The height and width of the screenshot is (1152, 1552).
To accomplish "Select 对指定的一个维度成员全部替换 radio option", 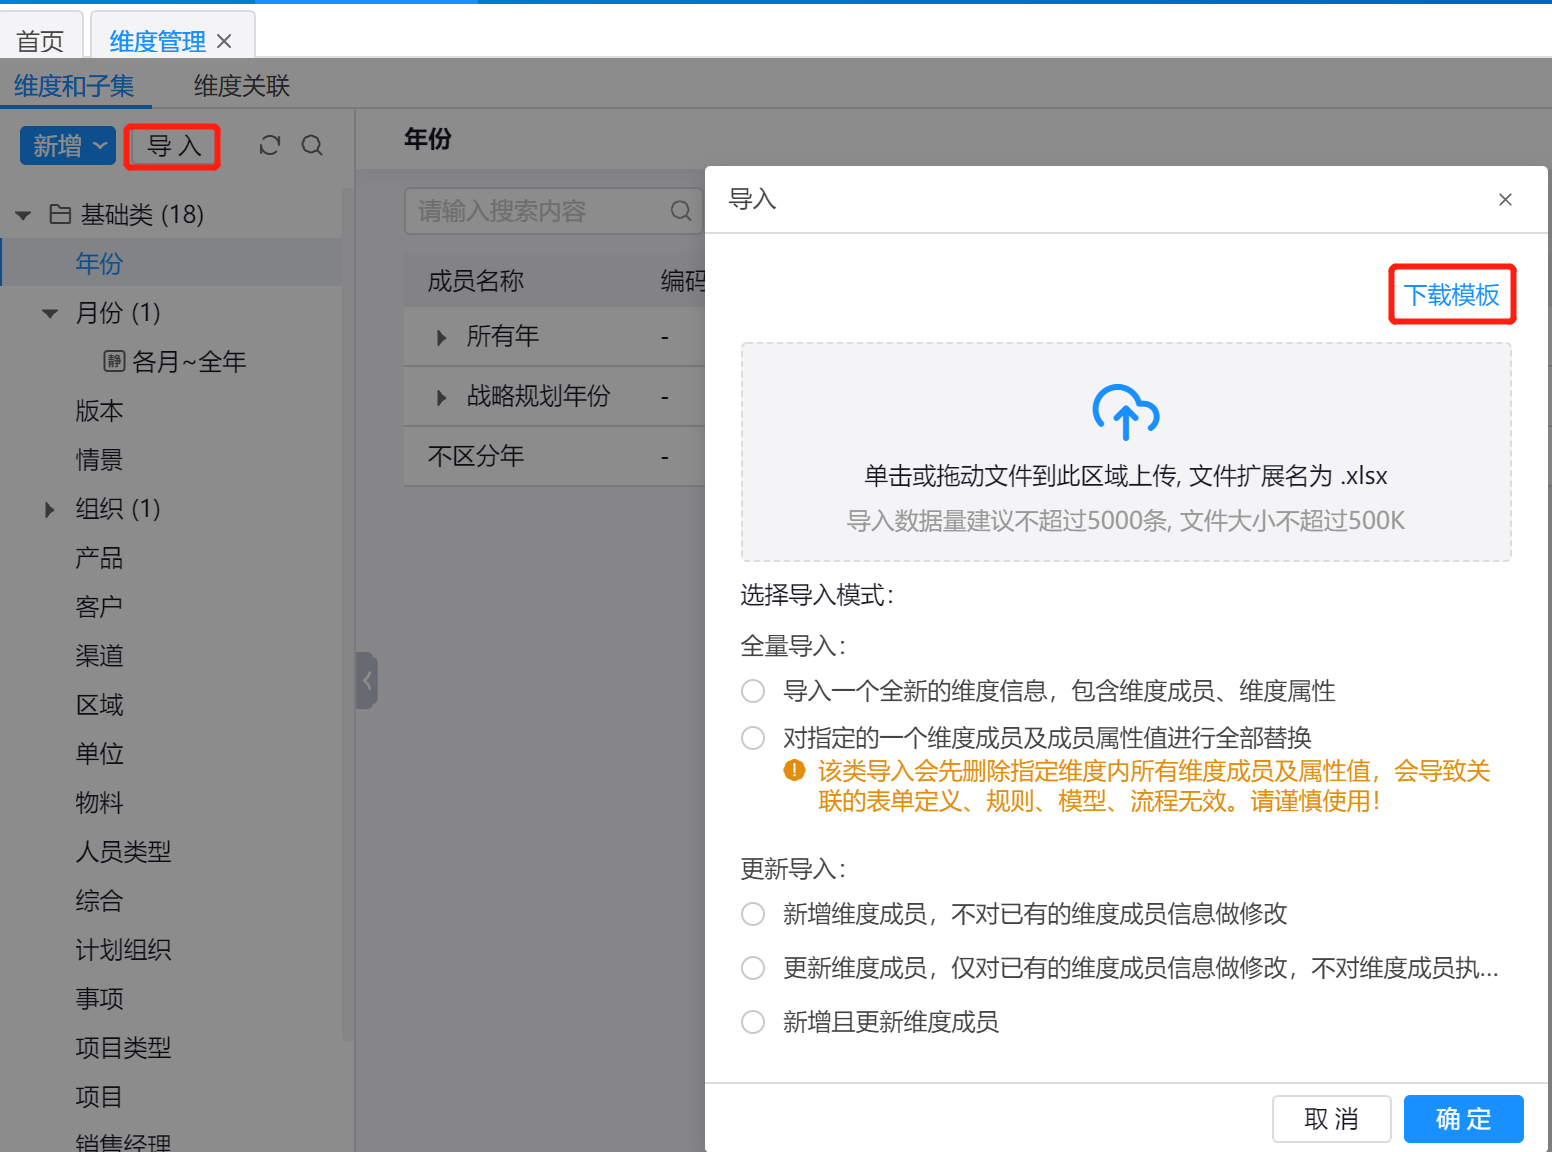I will [x=753, y=738].
